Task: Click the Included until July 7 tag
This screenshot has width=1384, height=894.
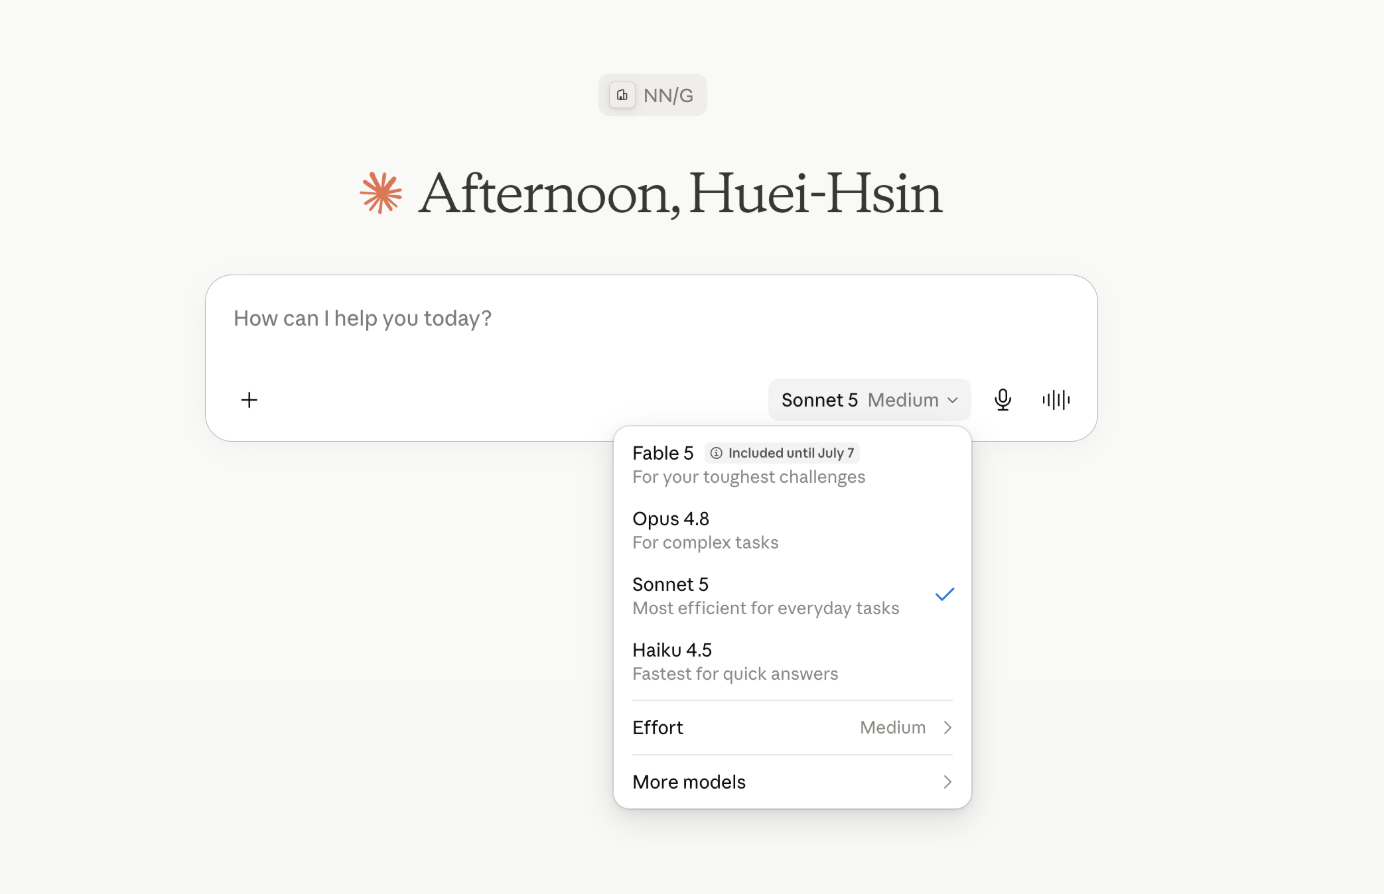Action: pyautogui.click(x=782, y=453)
